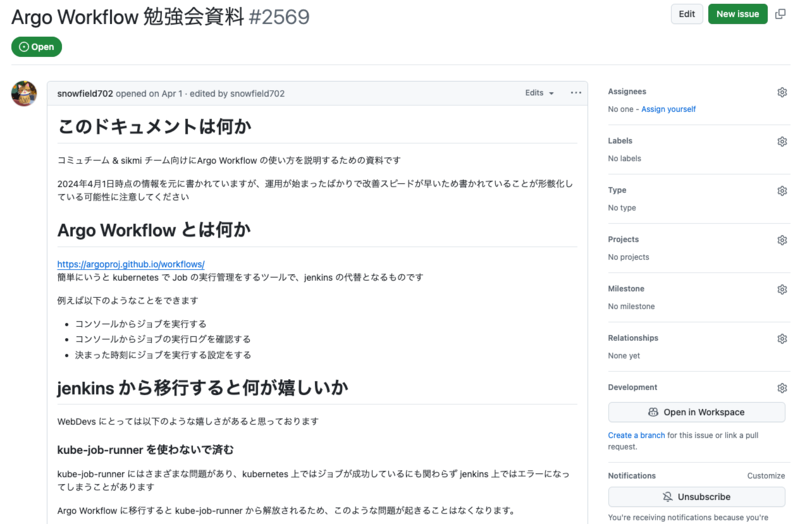800x524 pixels.
Task: Open the Type gear settings
Action: [x=782, y=191]
